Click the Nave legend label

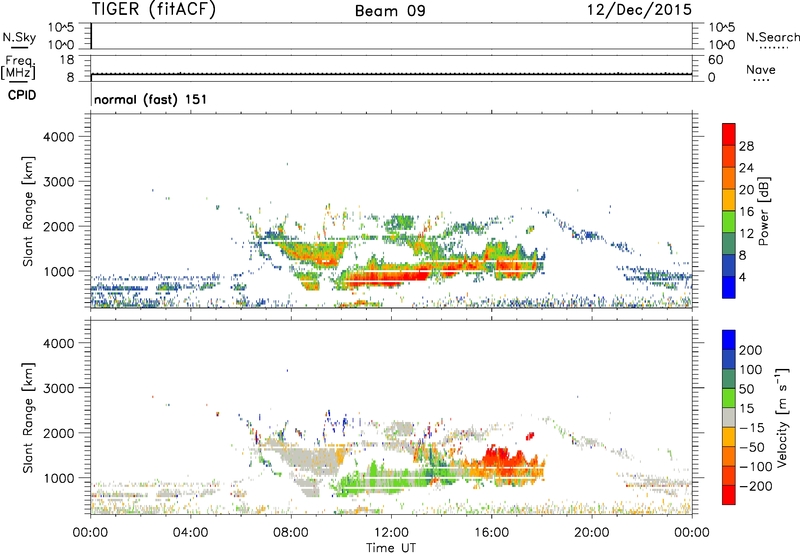tap(761, 70)
